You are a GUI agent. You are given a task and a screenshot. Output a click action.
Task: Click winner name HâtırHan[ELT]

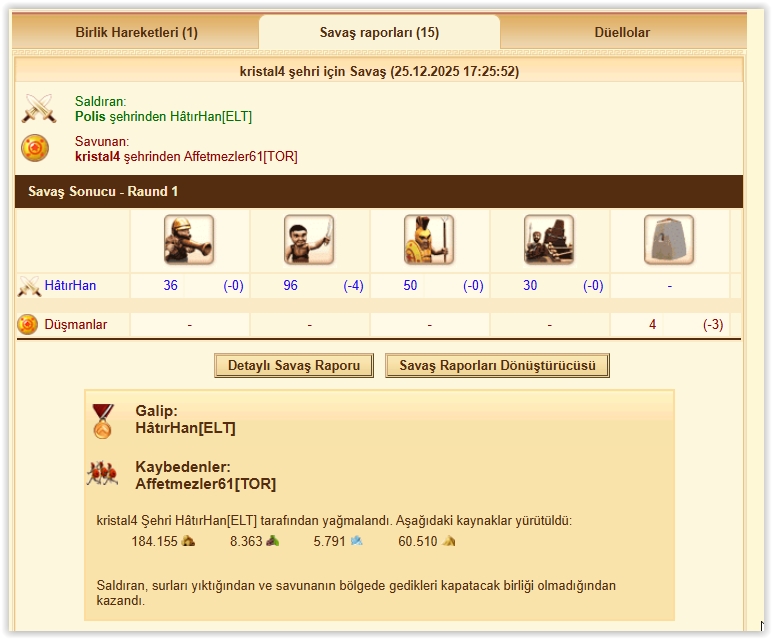[x=186, y=428]
